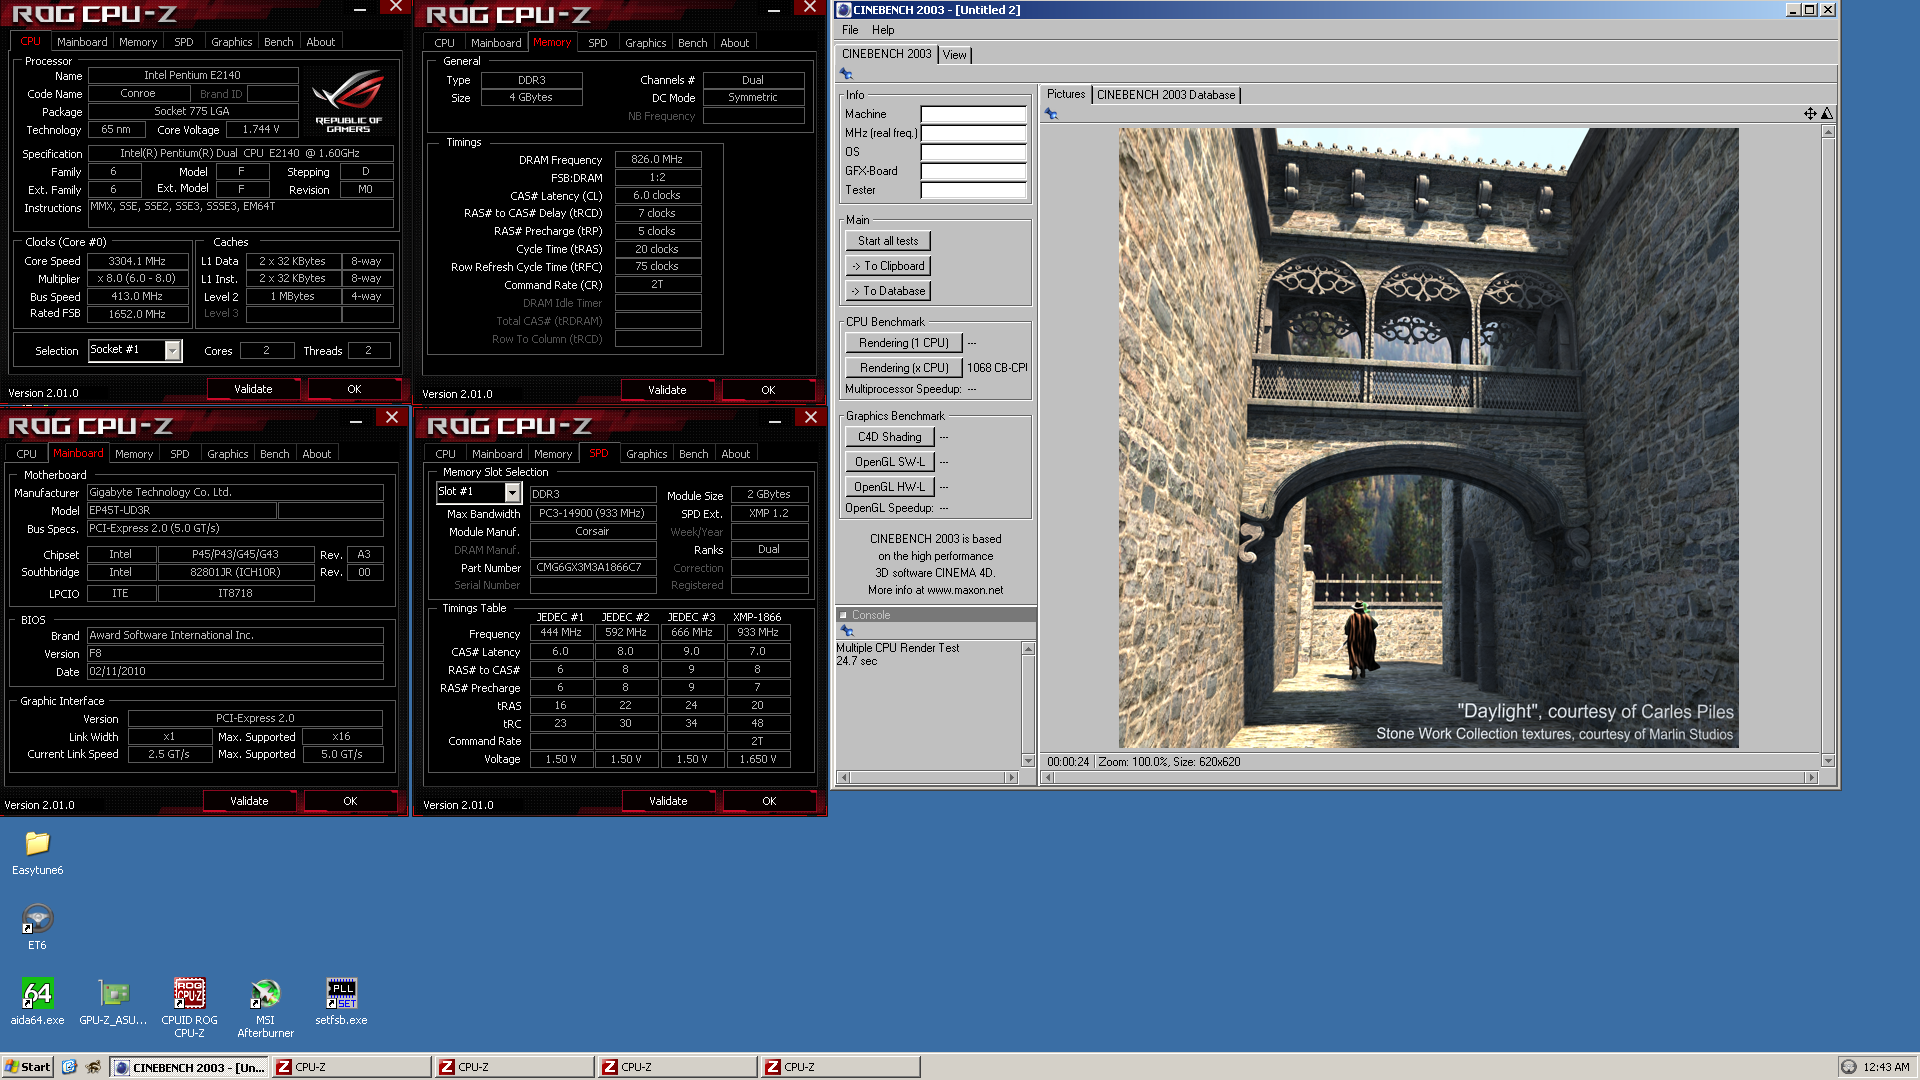Image resolution: width=1920 pixels, height=1080 pixels.
Task: Click the Tester input field
Action: [x=973, y=190]
